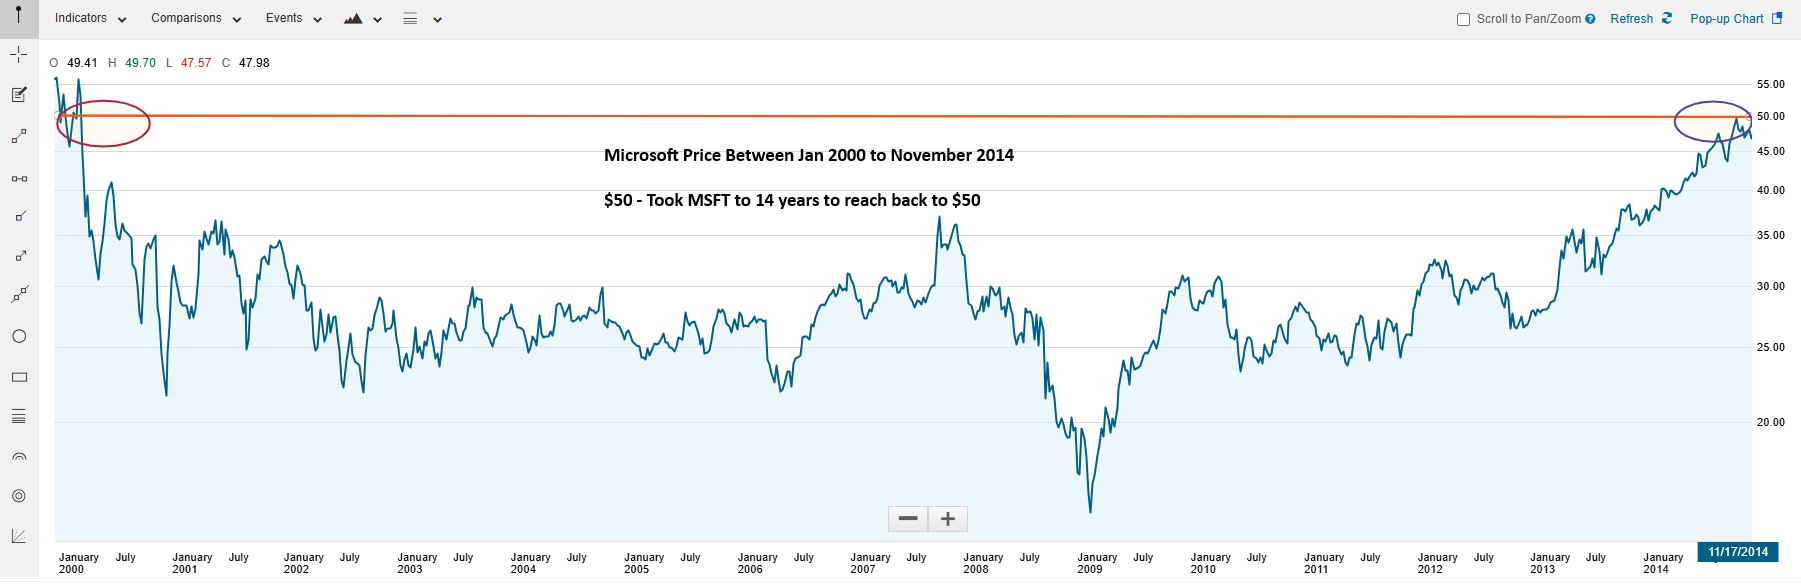This screenshot has height=585, width=1801.
Task: Select the horizontal line segment tool
Action: click(x=18, y=178)
